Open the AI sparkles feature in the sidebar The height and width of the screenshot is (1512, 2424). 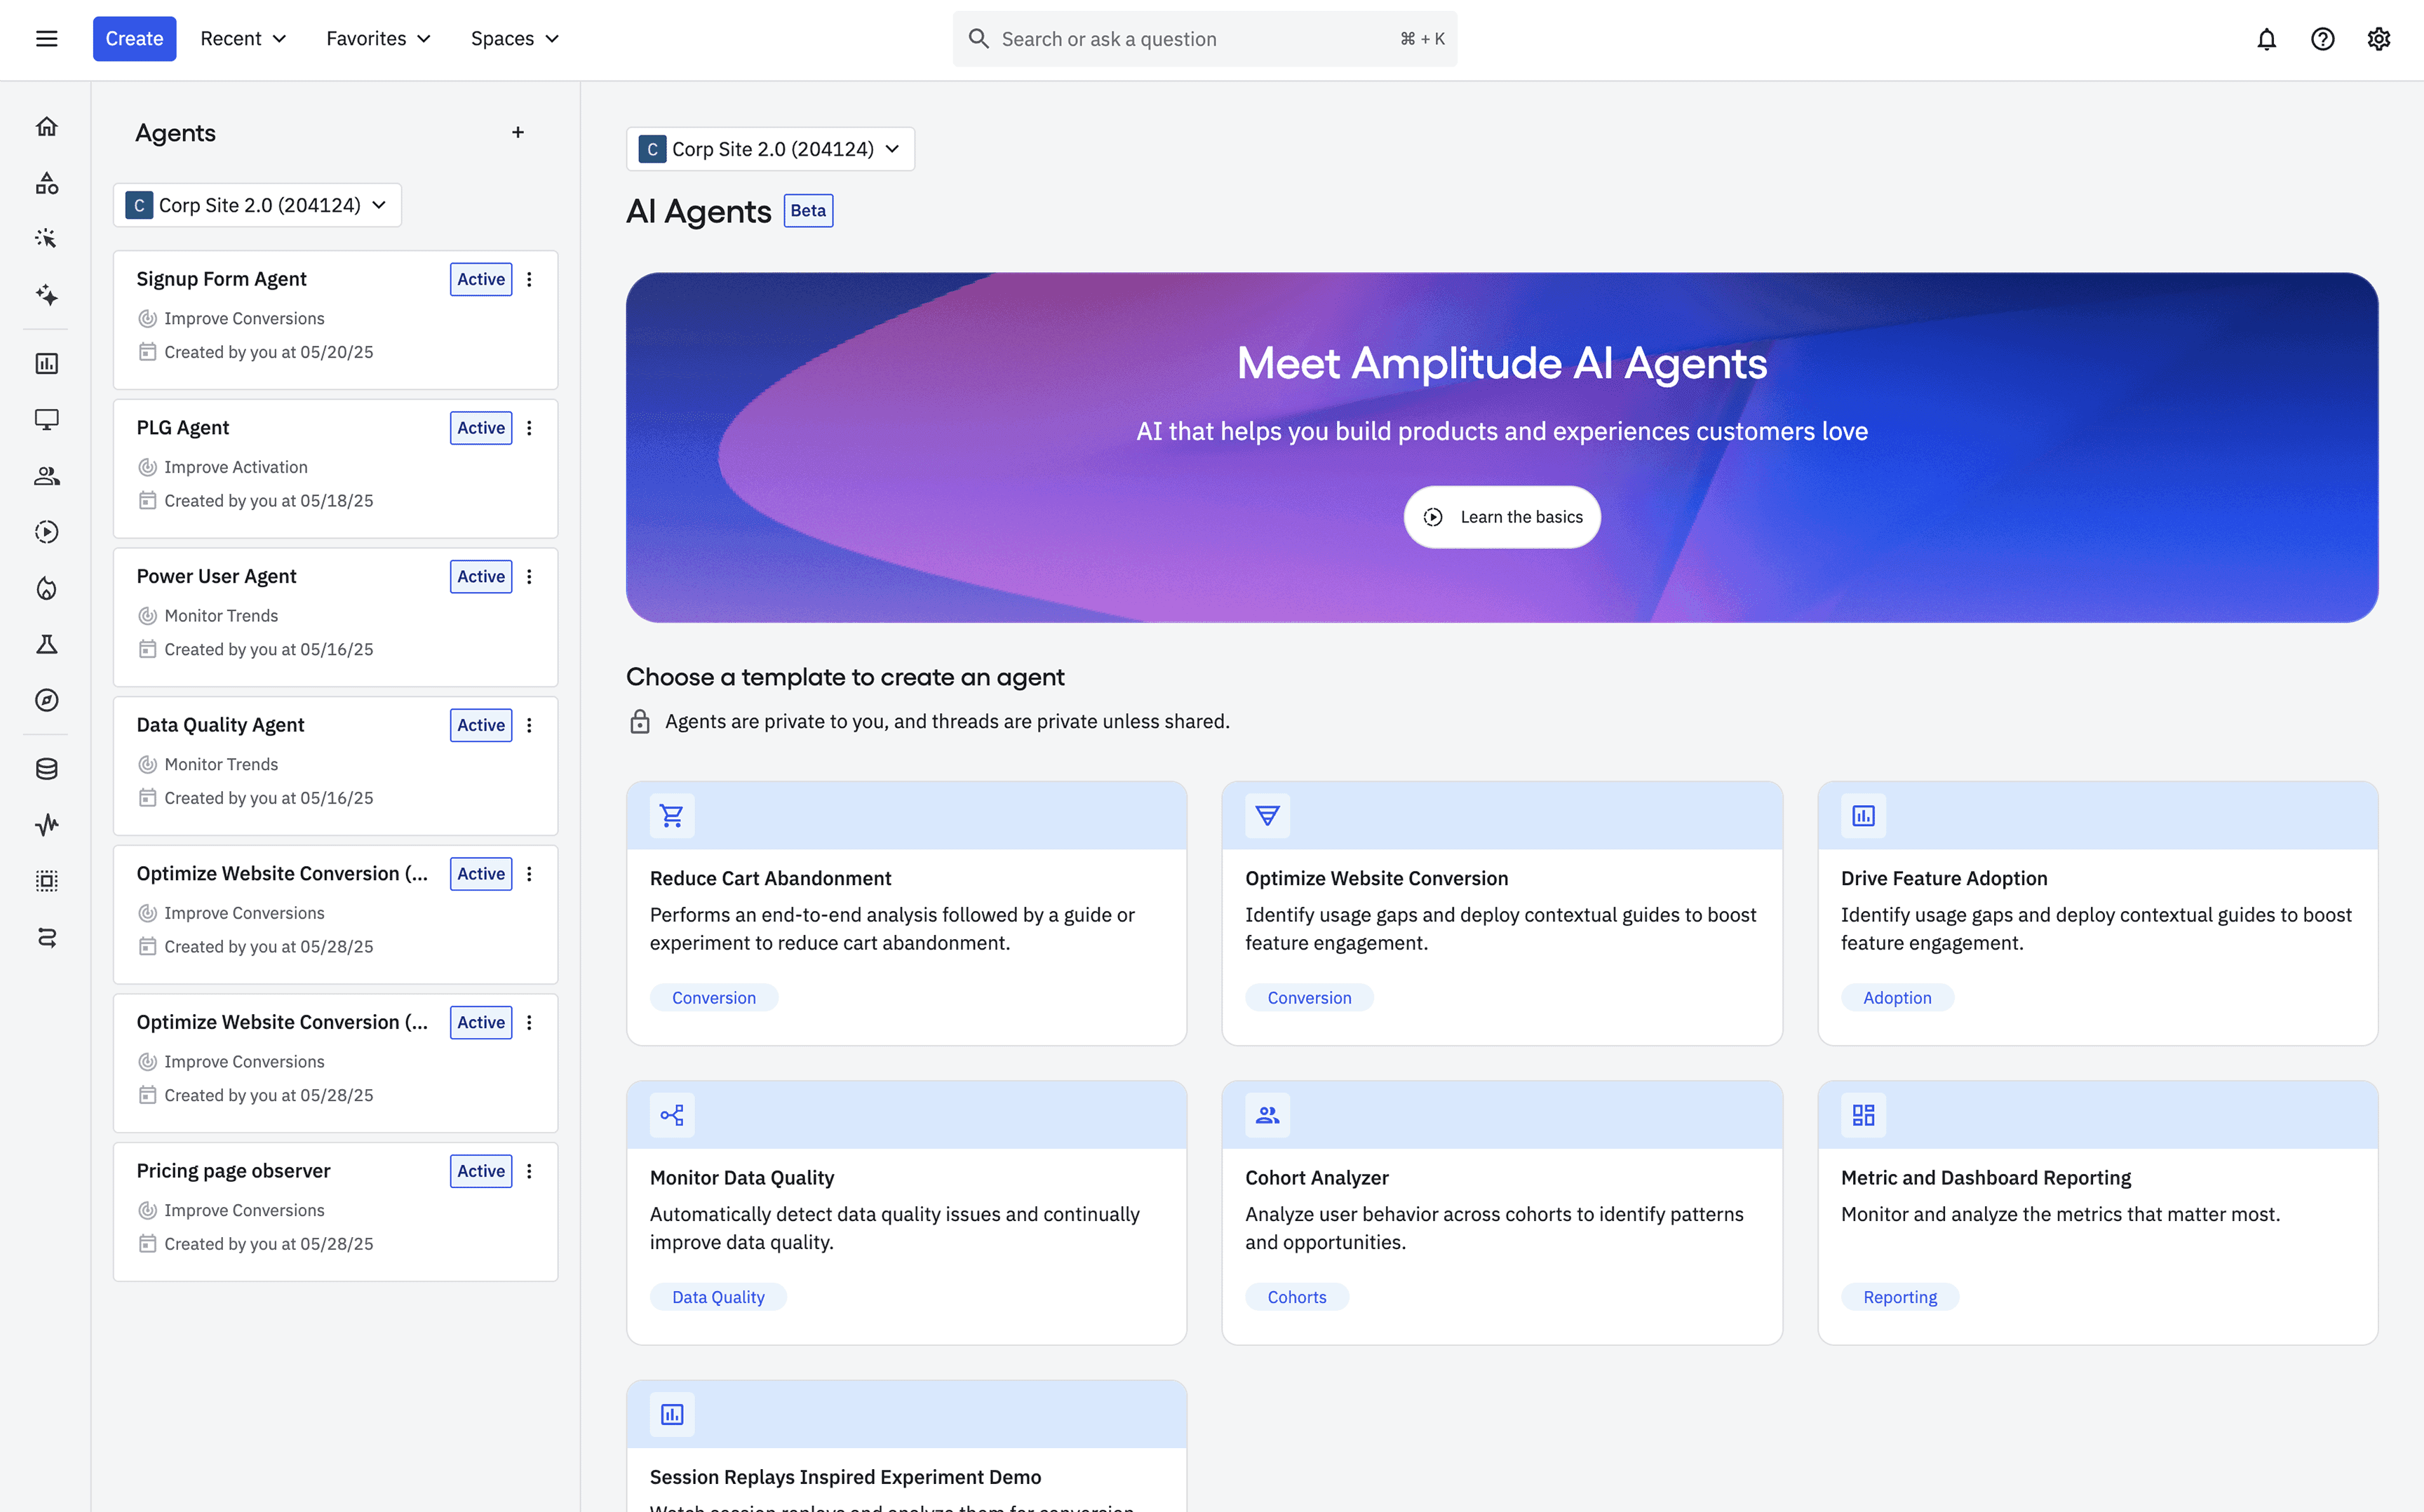click(46, 295)
